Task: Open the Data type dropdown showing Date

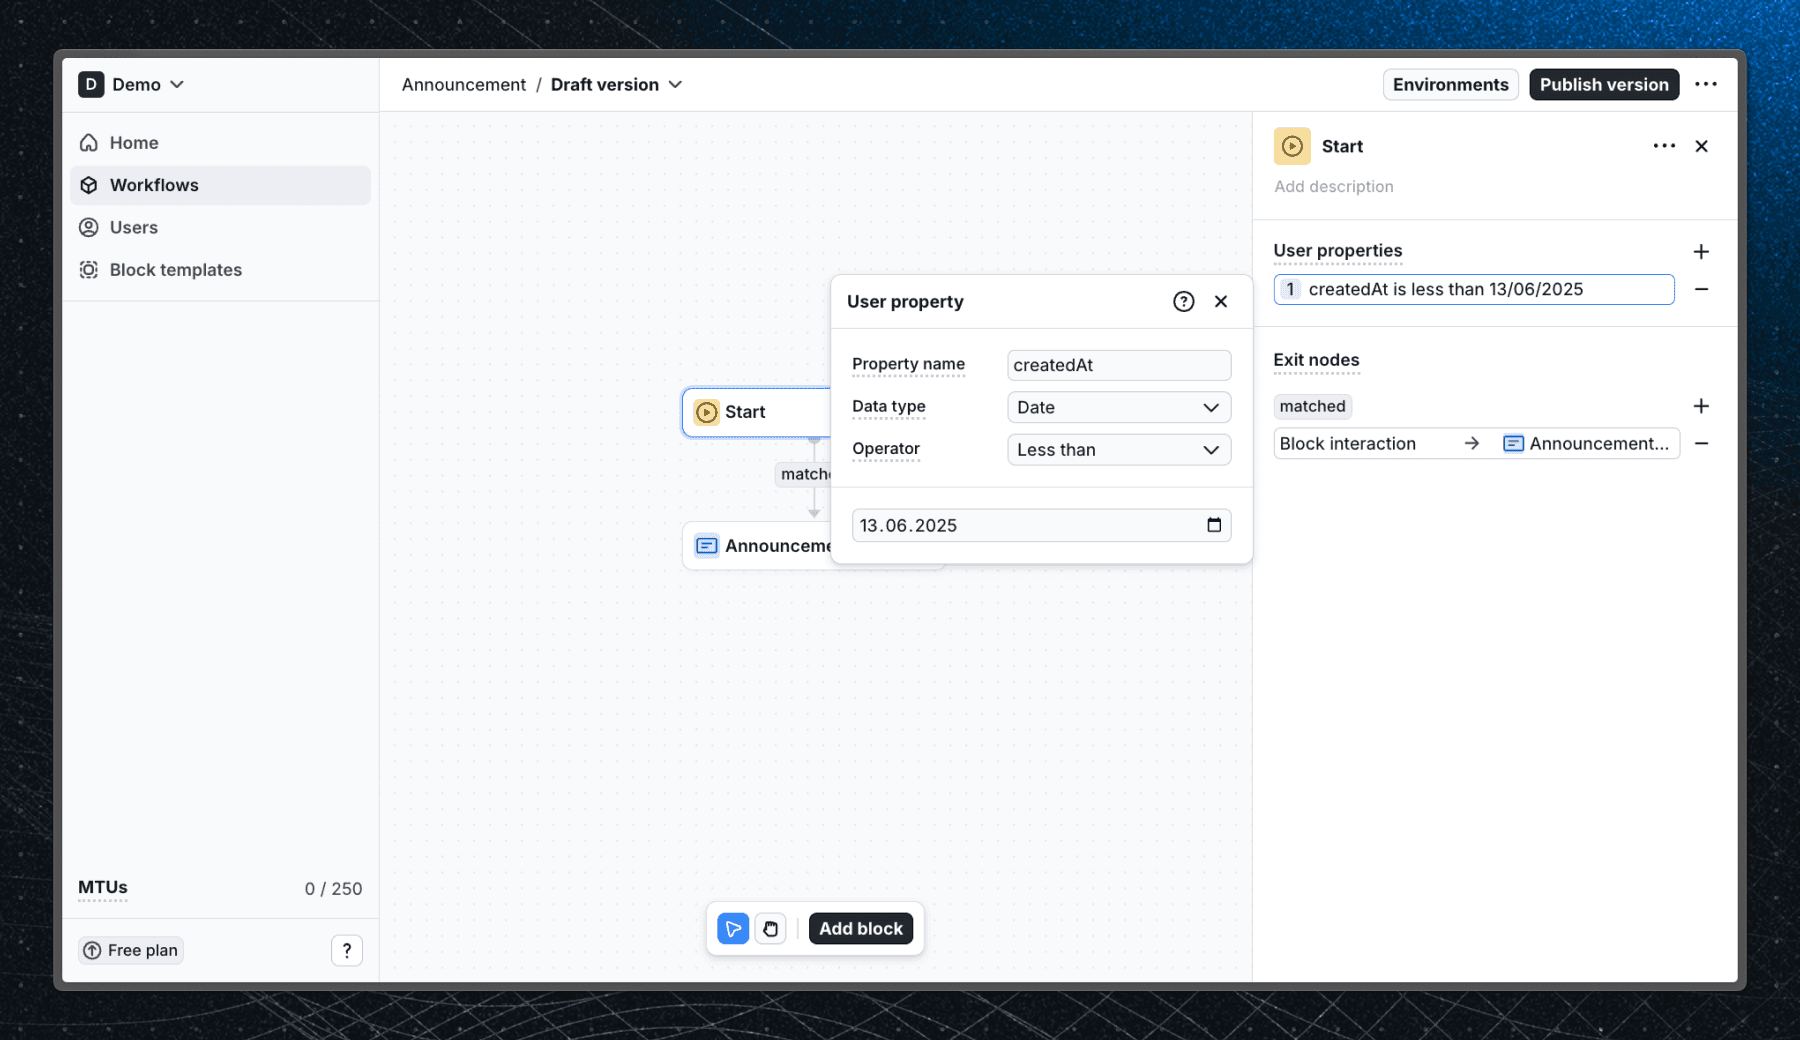Action: pyautogui.click(x=1118, y=407)
